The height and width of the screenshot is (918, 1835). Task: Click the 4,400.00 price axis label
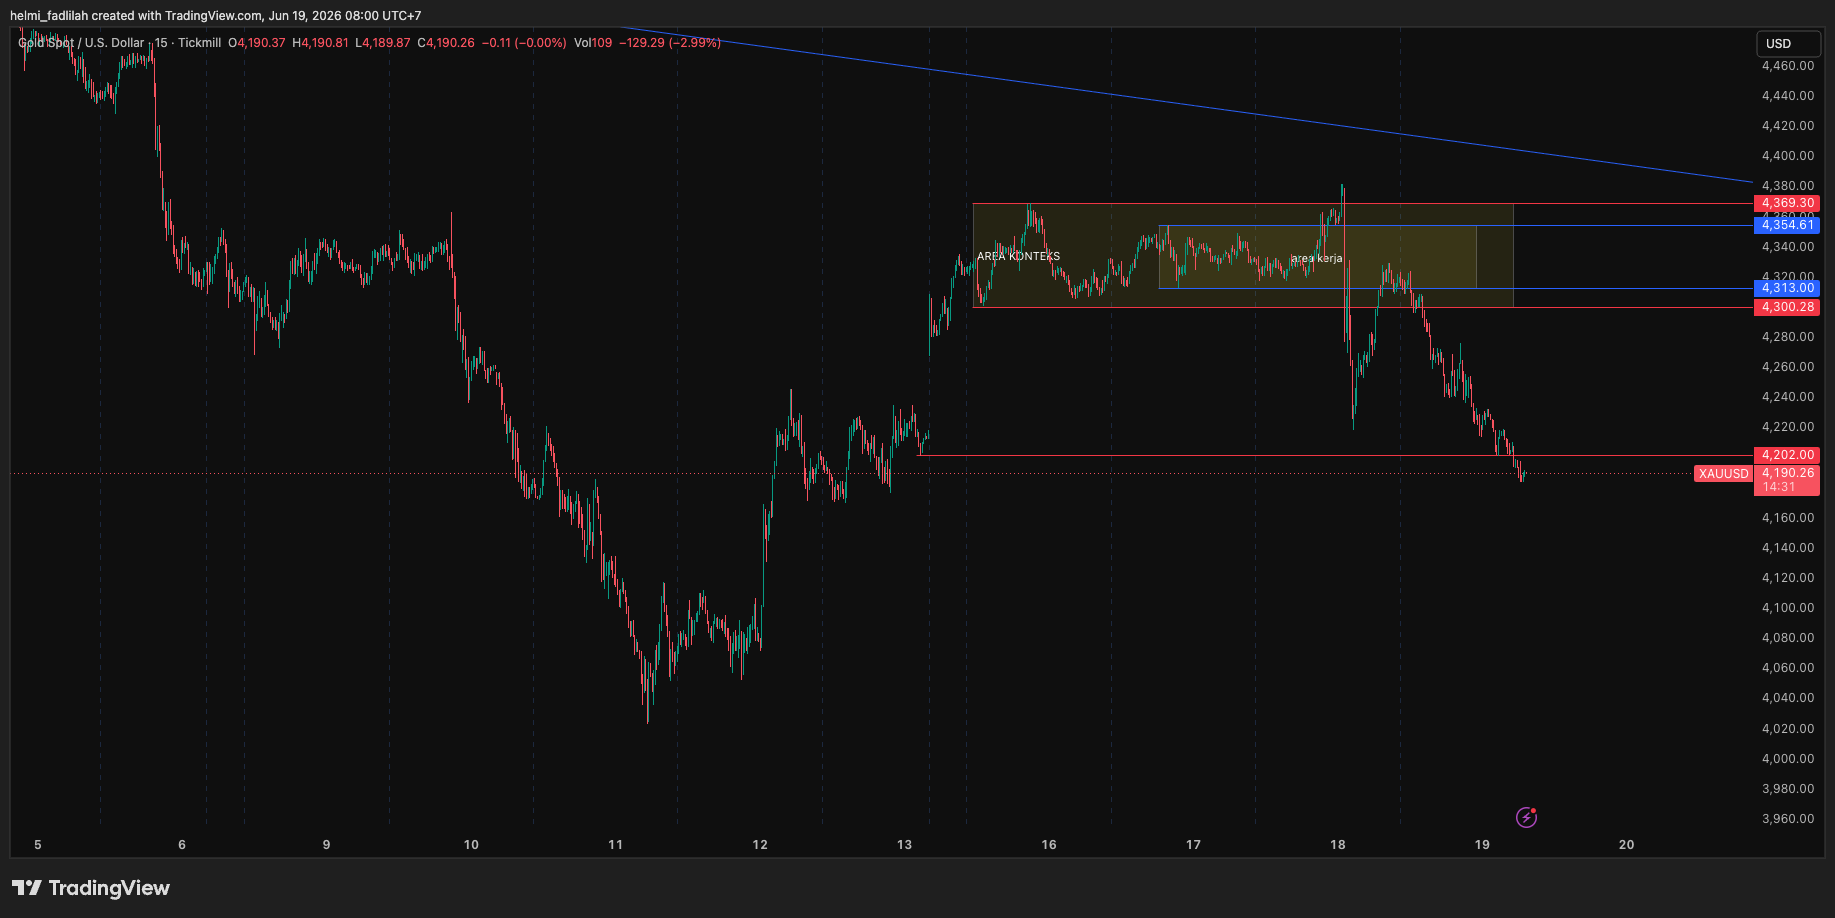(1787, 156)
